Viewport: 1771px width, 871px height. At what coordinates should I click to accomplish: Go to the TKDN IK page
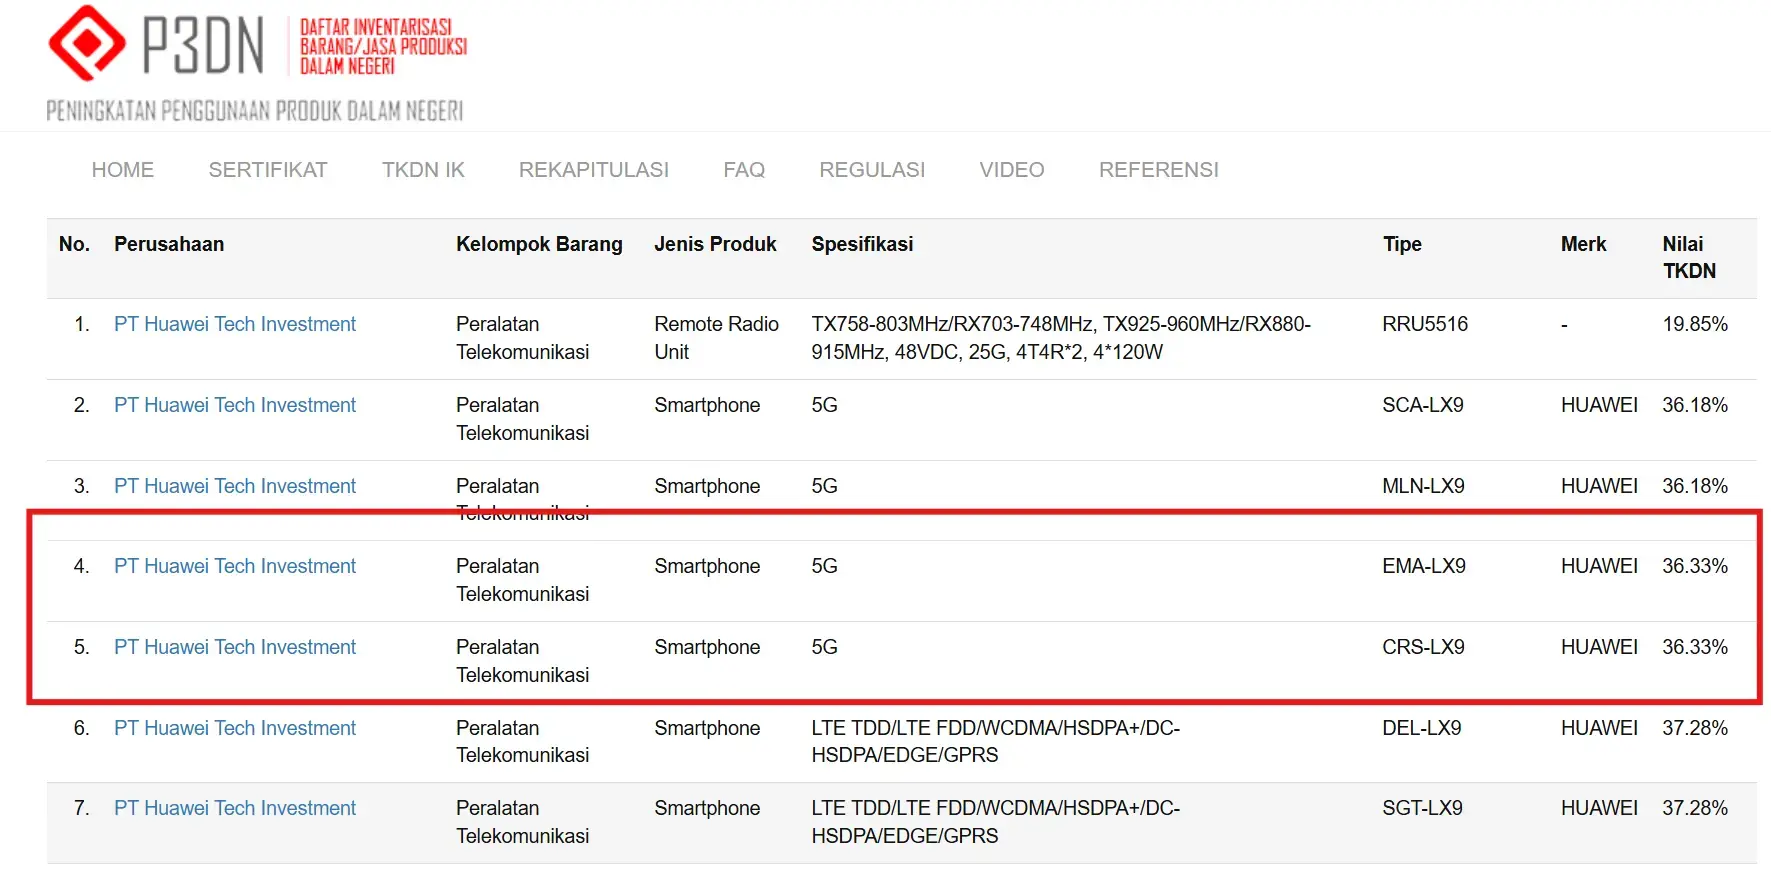[423, 170]
